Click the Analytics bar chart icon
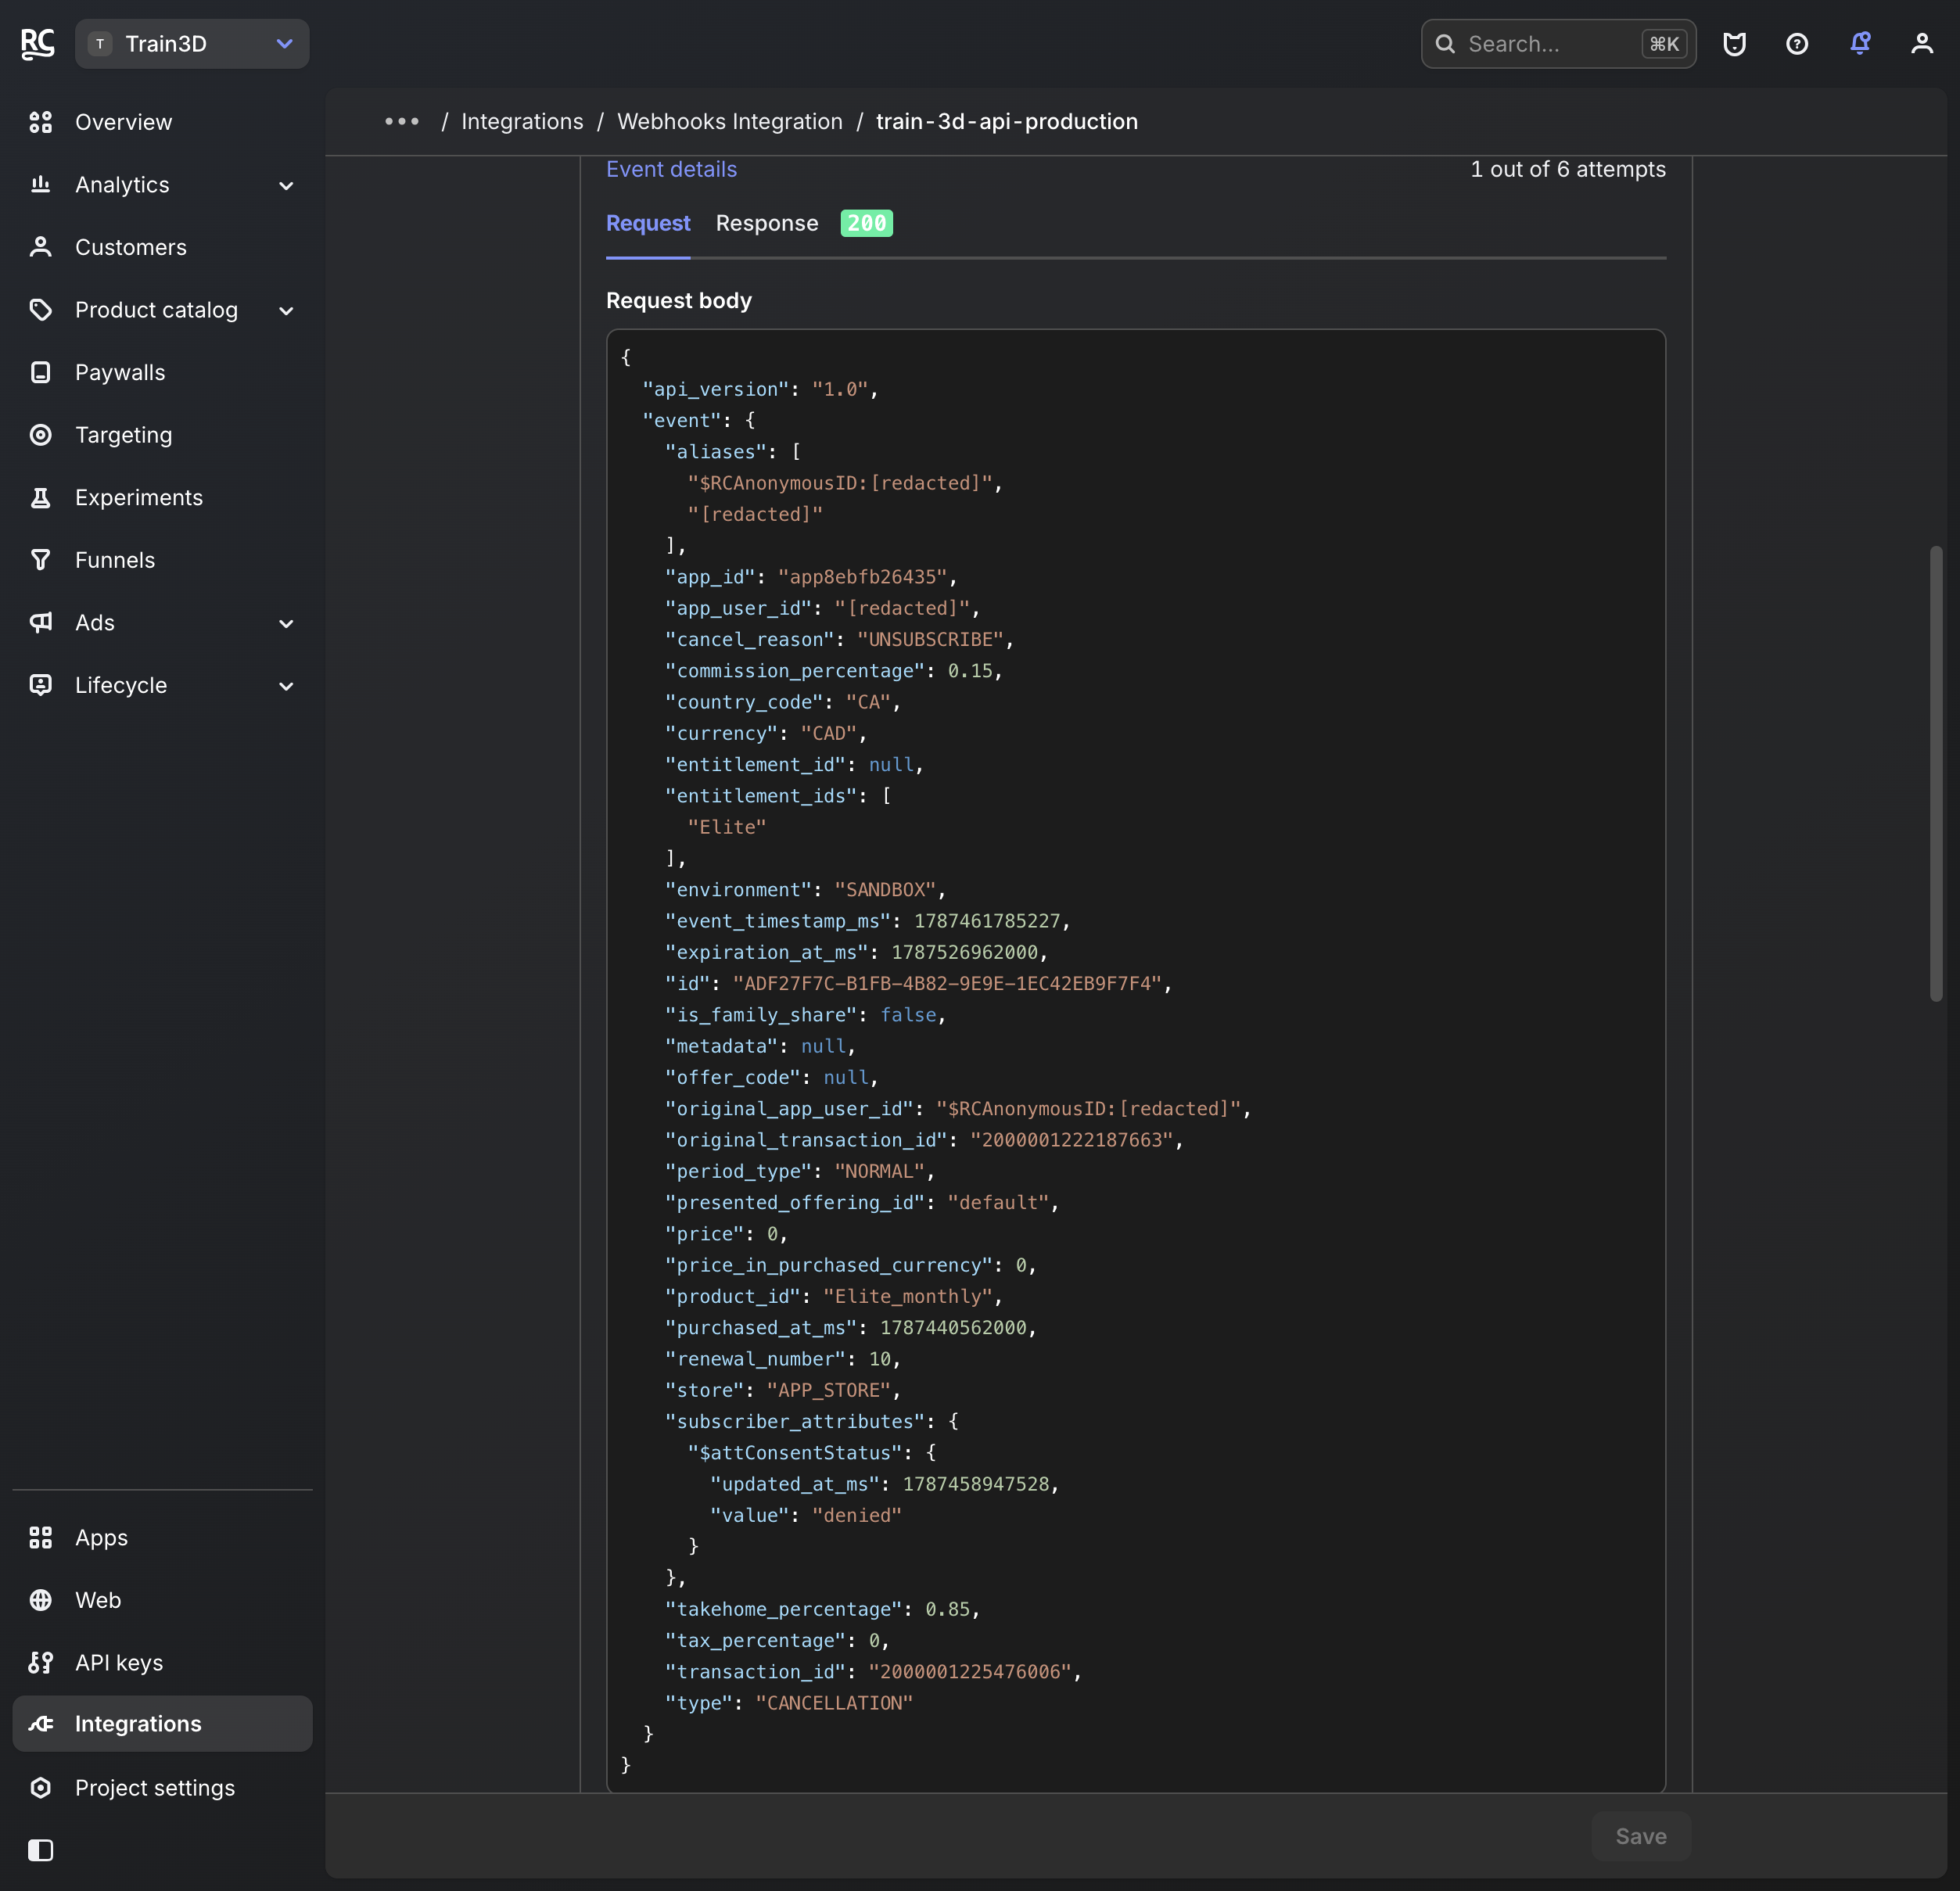The height and width of the screenshot is (1891, 1960). pyautogui.click(x=41, y=184)
